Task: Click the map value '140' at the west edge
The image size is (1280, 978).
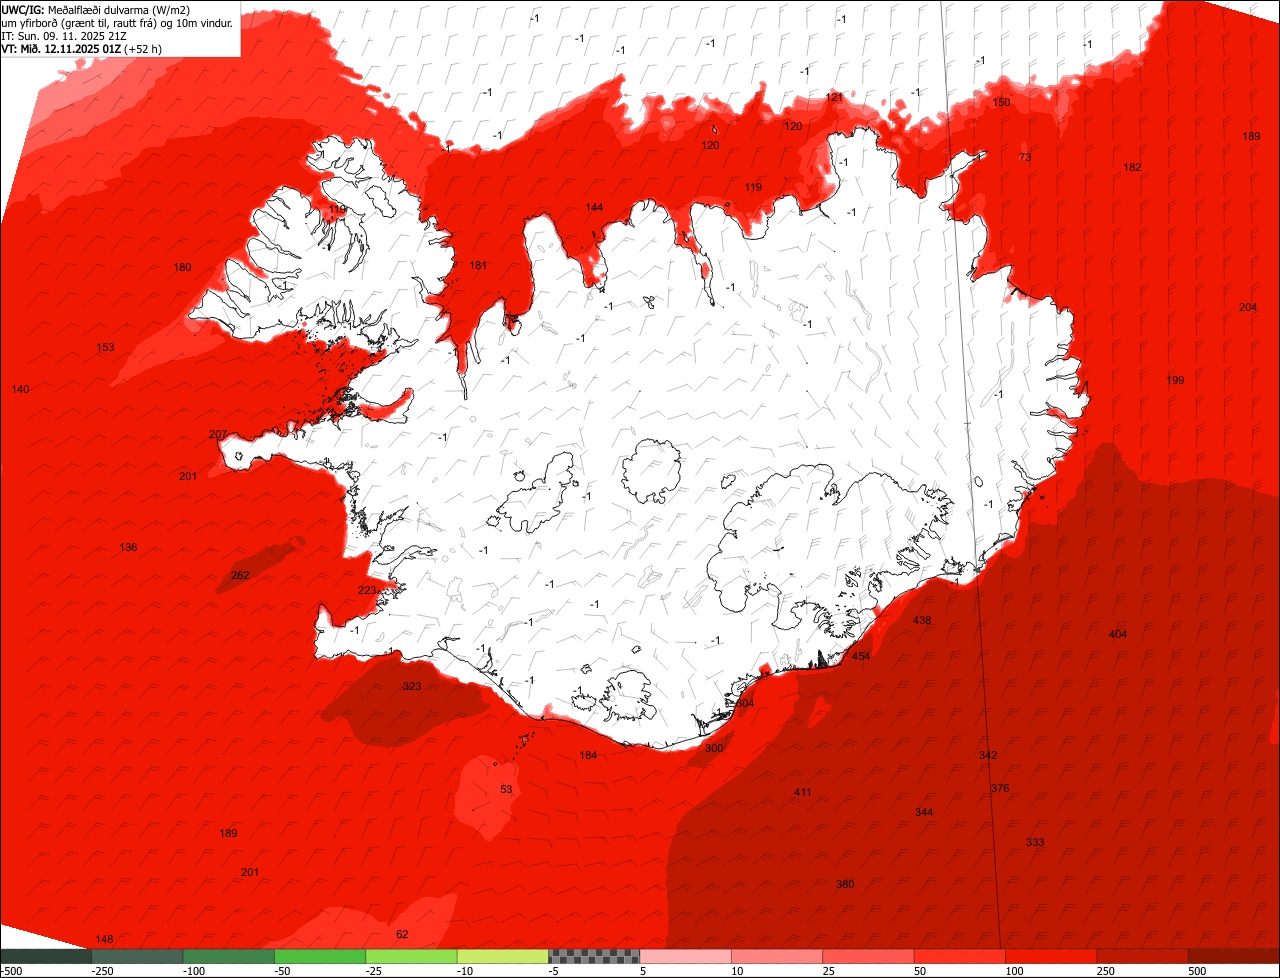Action: click(x=21, y=389)
